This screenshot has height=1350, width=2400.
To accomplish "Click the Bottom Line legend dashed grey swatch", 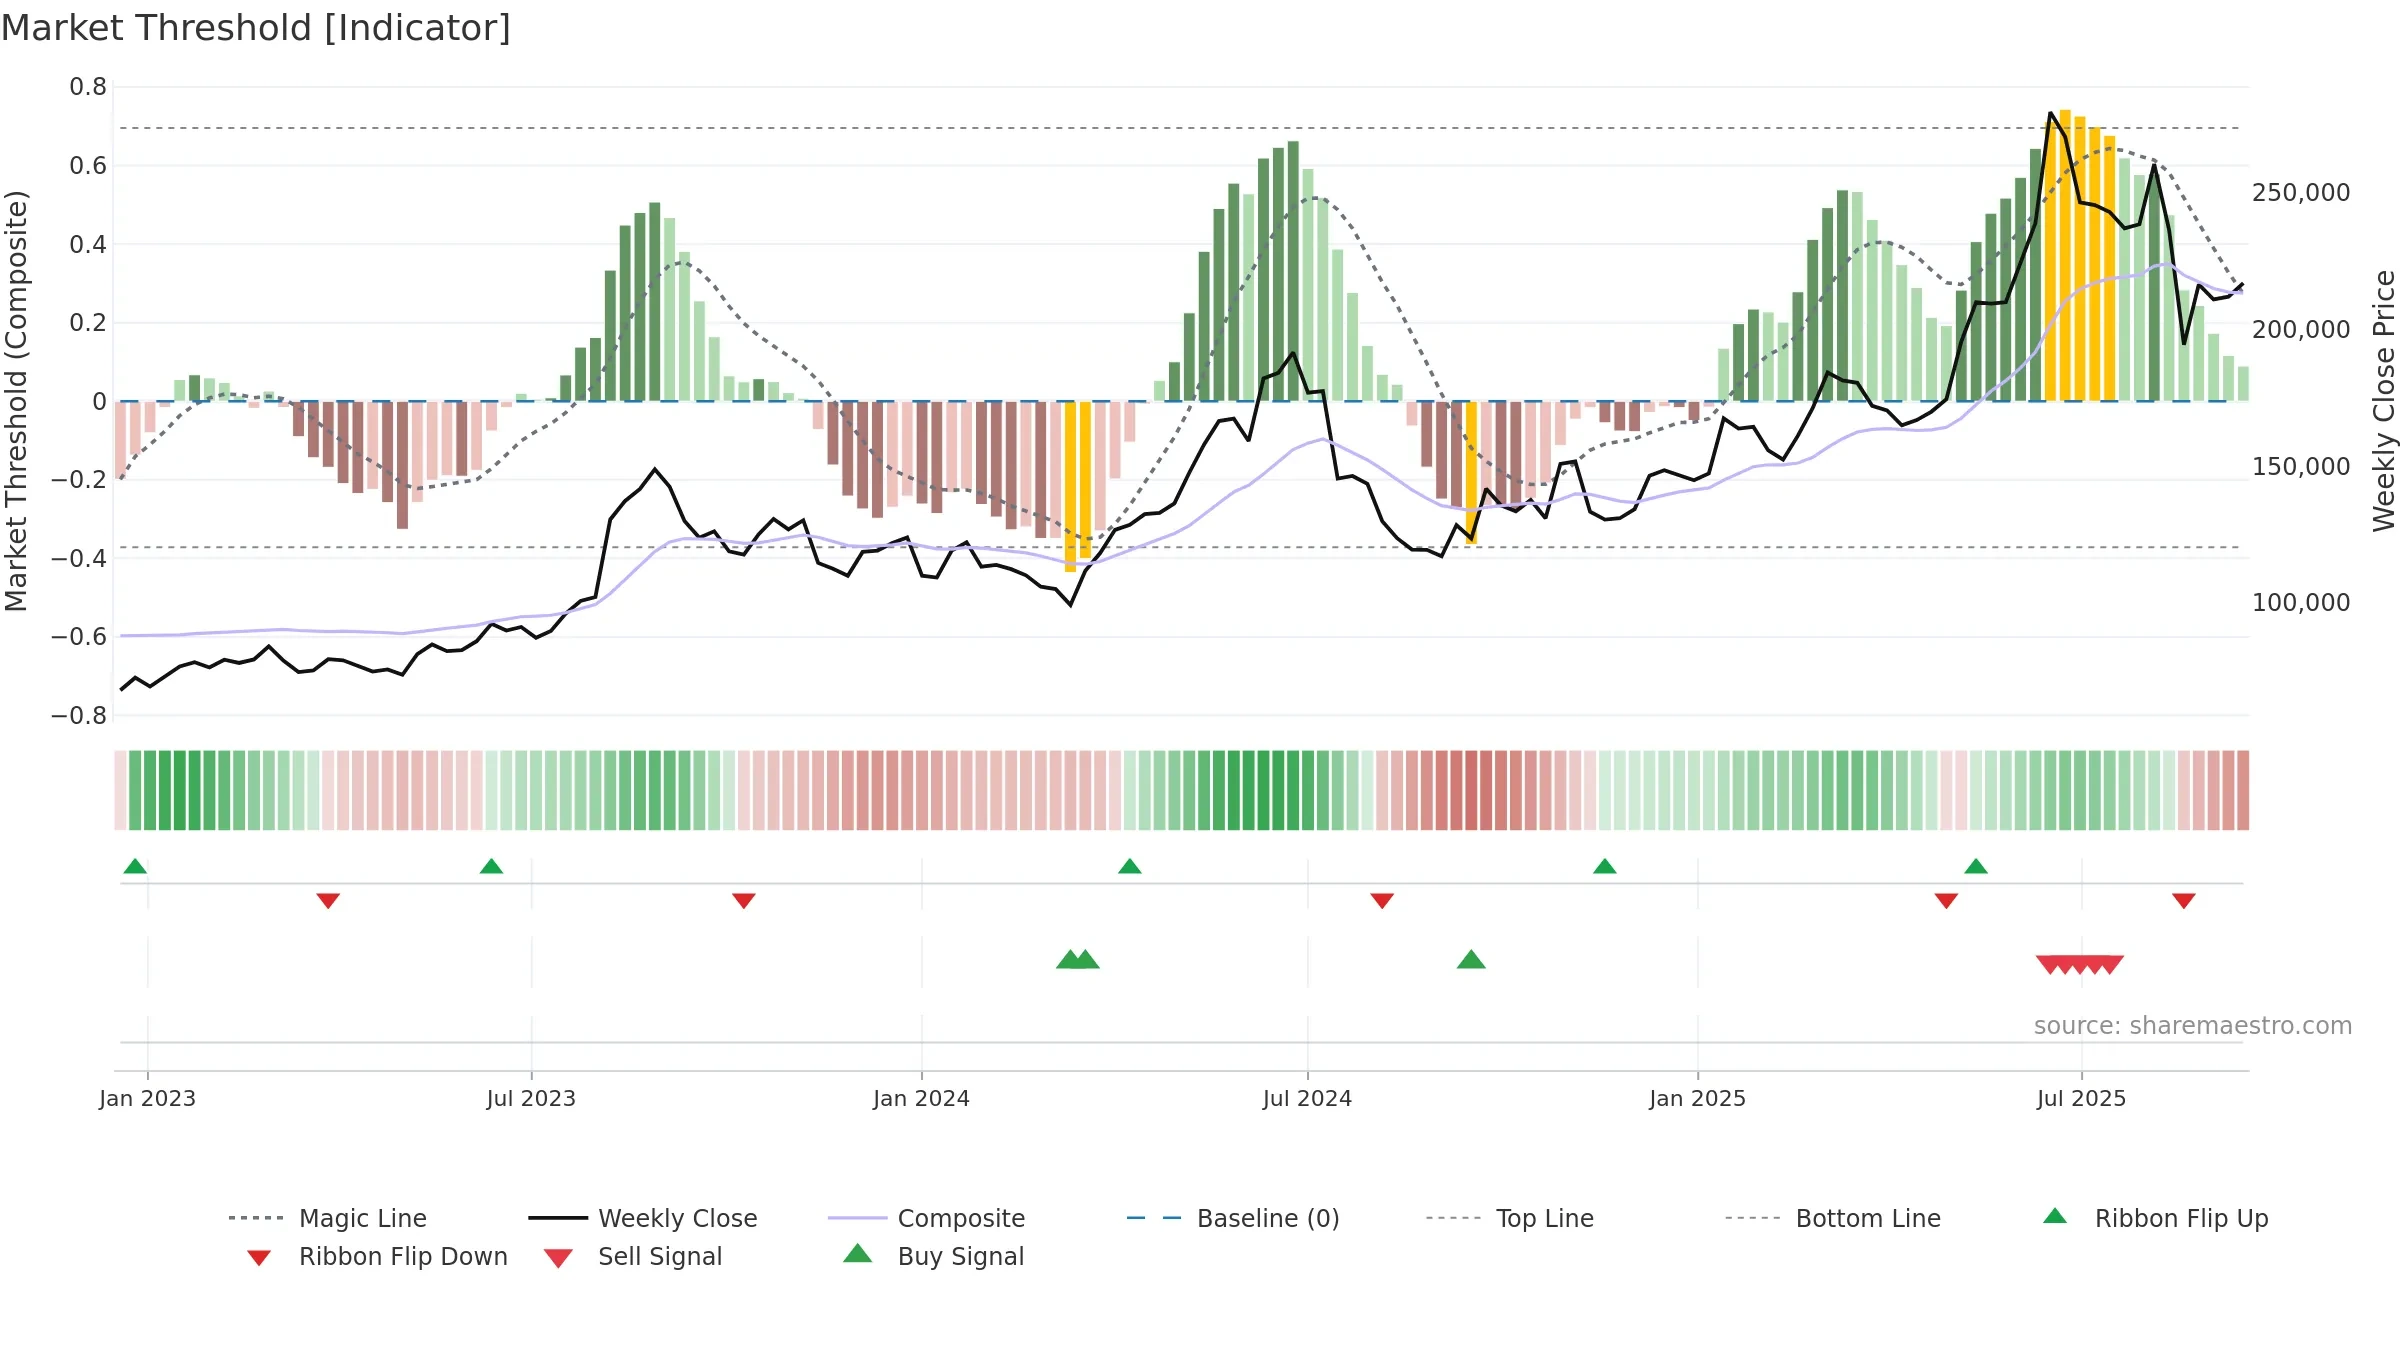I will 1753,1218.
